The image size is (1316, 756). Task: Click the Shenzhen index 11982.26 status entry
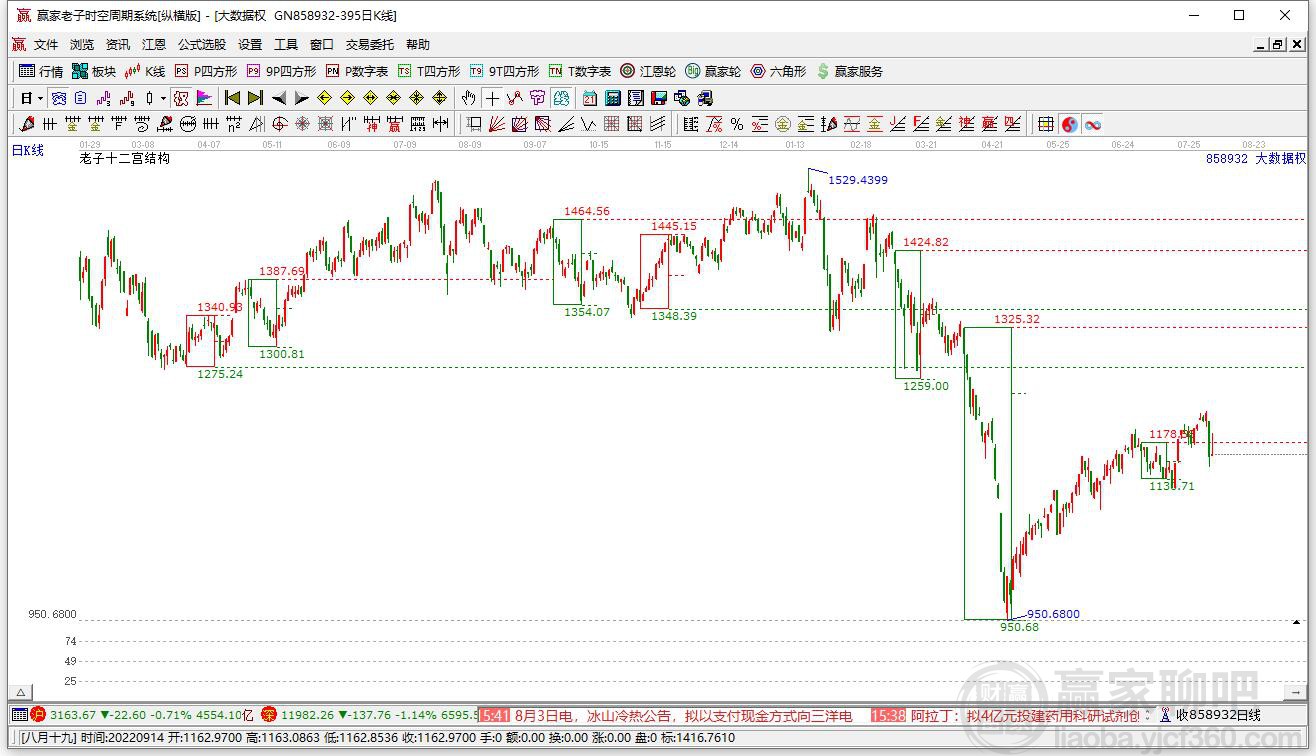(x=369, y=715)
